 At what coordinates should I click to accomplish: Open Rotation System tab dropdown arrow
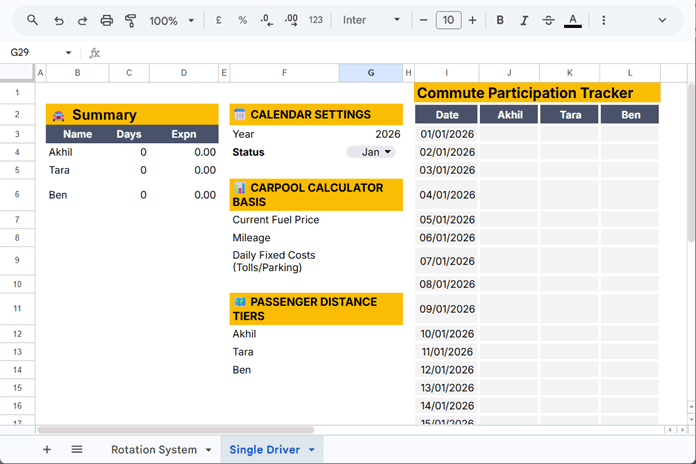pos(208,450)
